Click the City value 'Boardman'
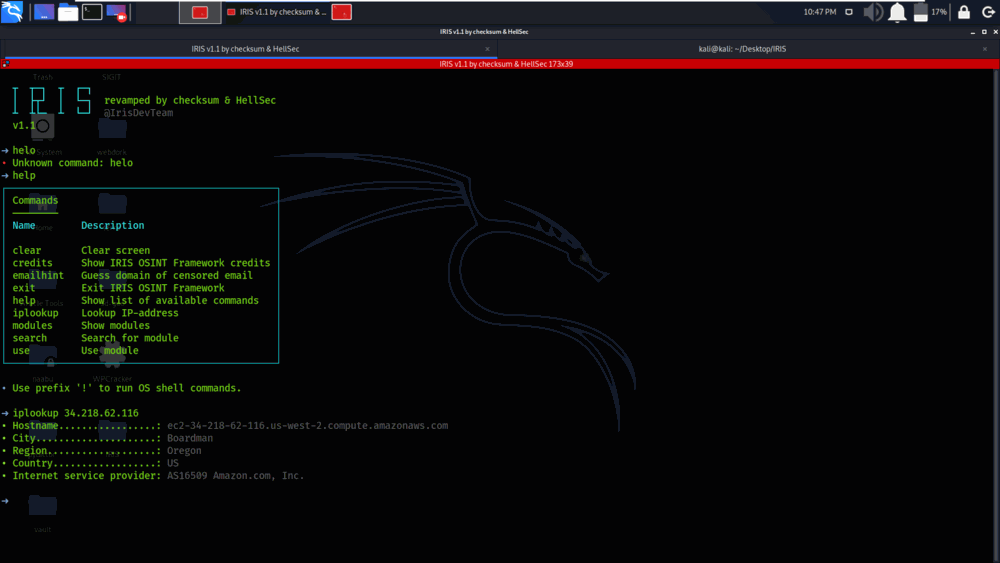1000x563 pixels. [x=190, y=438]
